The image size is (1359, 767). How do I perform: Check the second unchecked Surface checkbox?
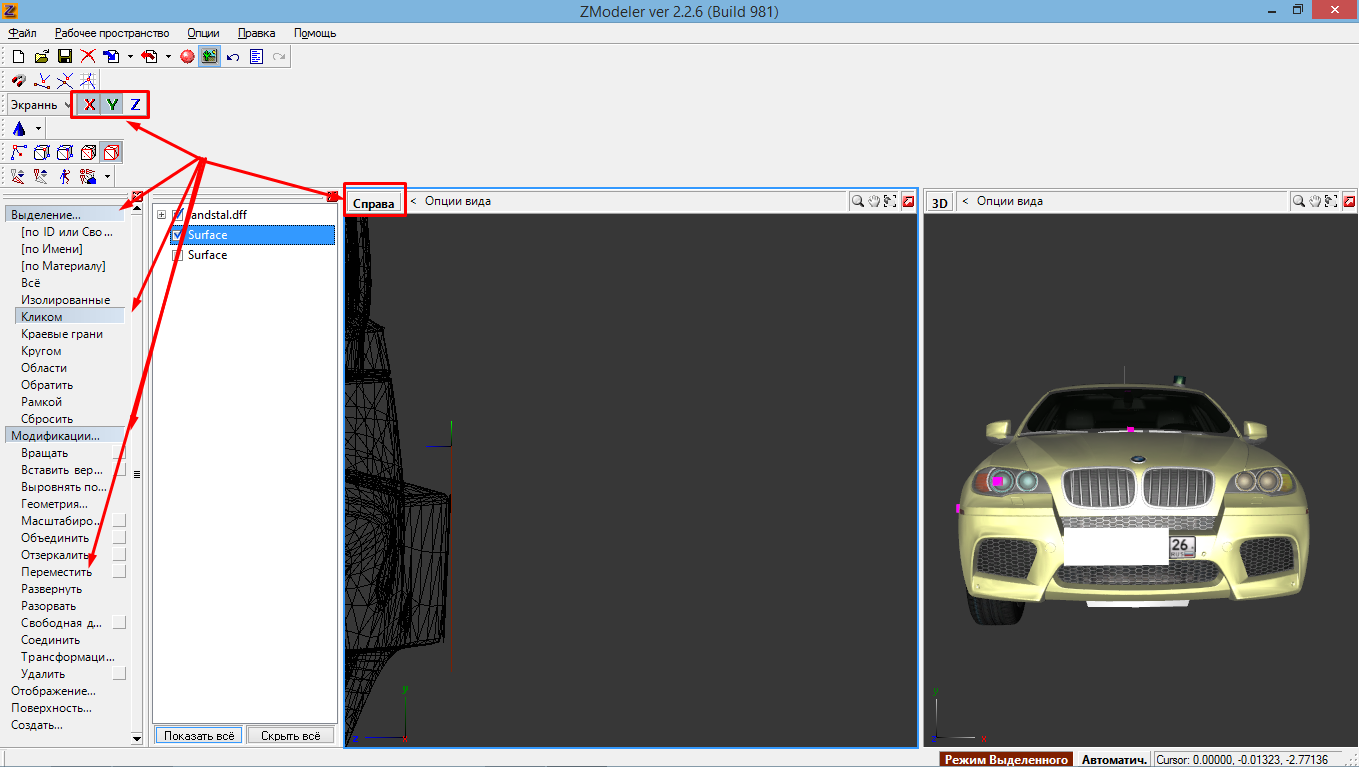click(177, 255)
